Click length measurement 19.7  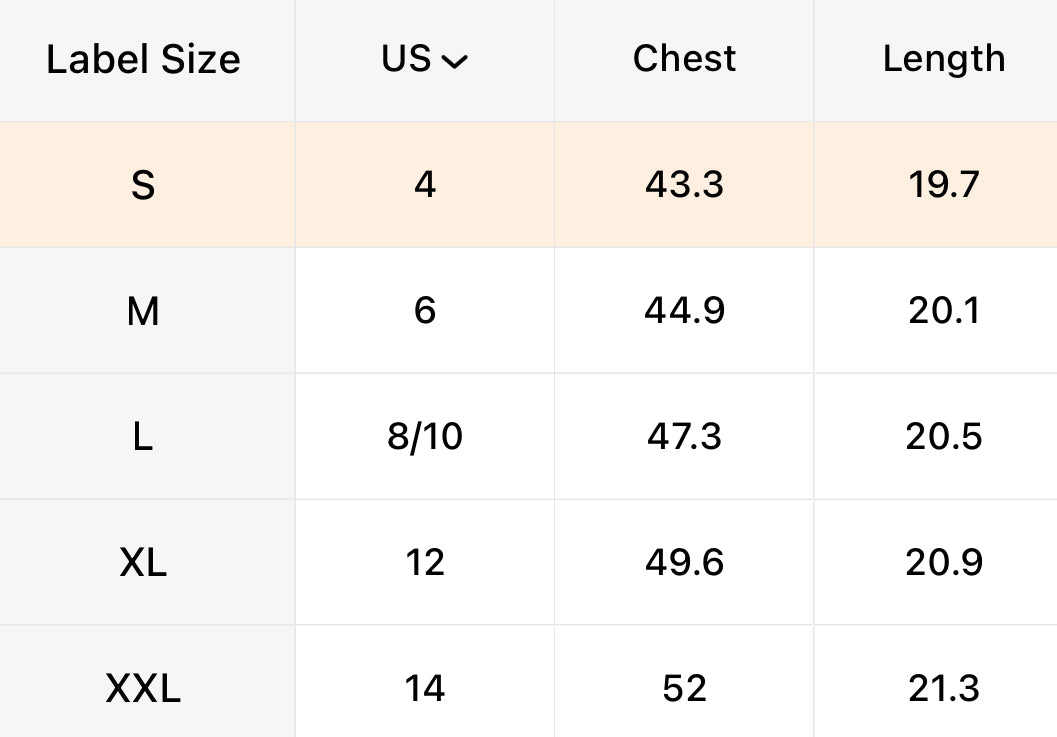pyautogui.click(x=943, y=185)
